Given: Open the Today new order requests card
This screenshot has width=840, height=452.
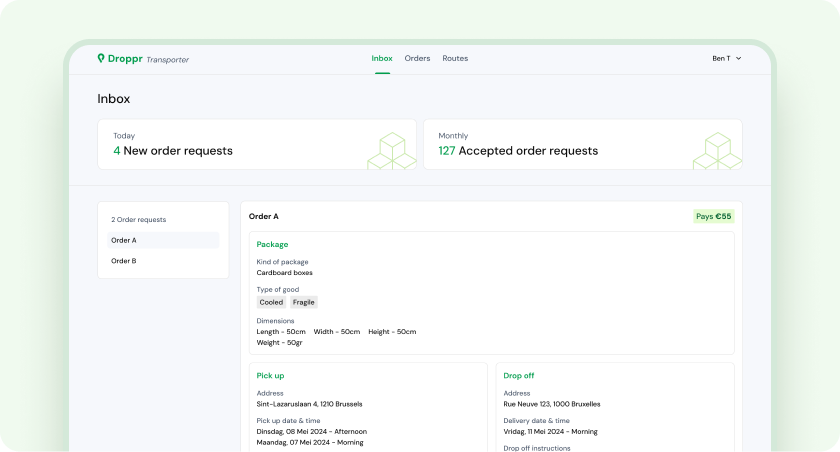Looking at the screenshot, I should coord(257,145).
